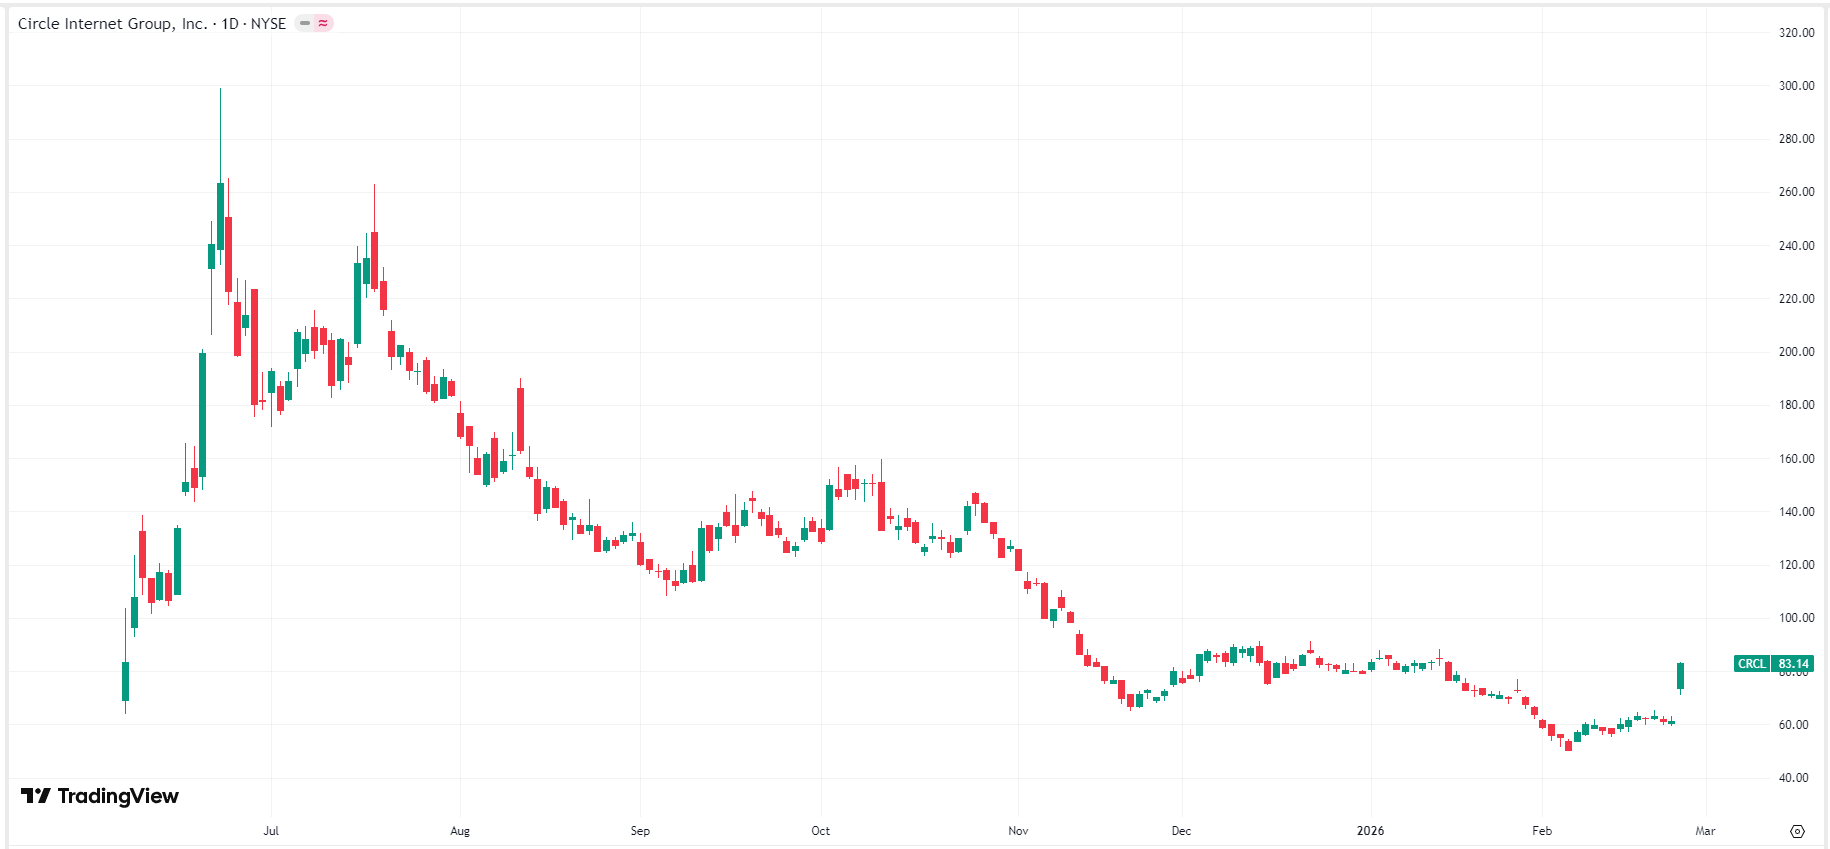Click the Jul label on time axis

click(x=271, y=831)
